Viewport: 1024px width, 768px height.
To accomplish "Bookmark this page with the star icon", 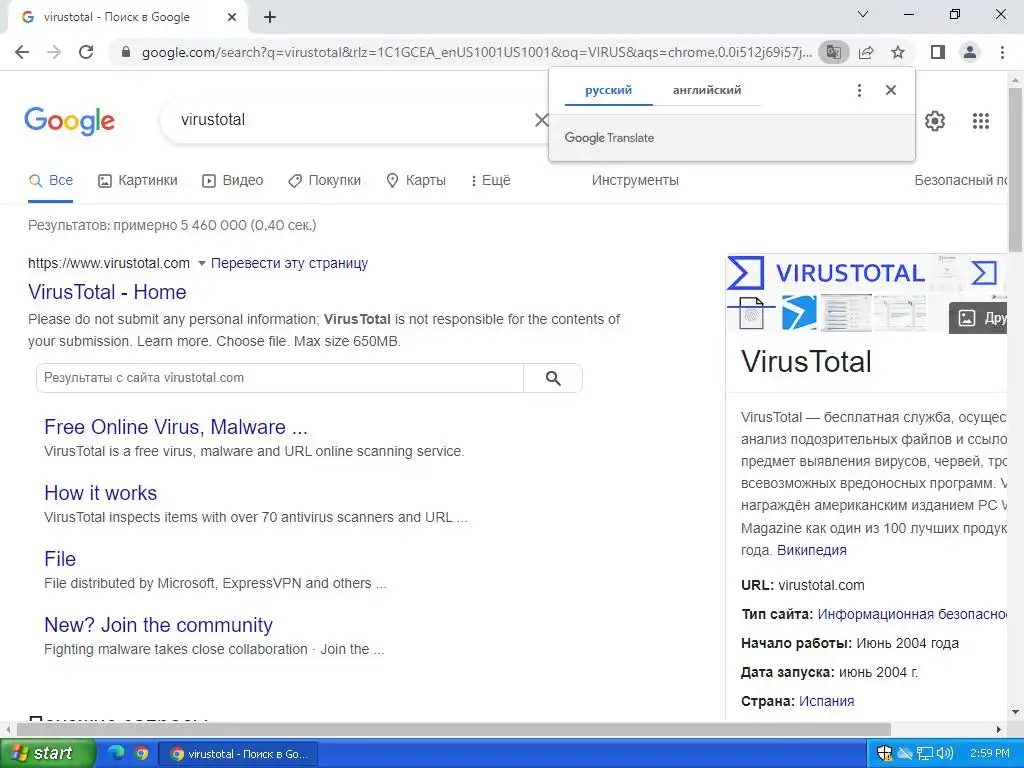I will [898, 52].
